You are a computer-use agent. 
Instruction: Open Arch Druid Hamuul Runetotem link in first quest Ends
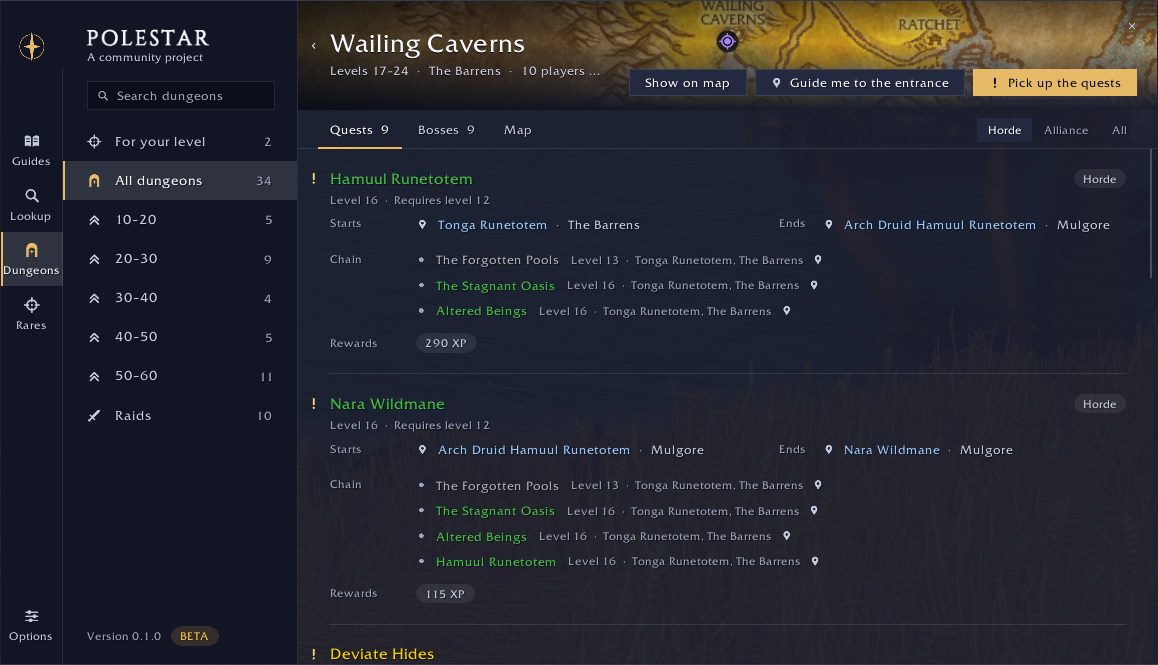pos(939,225)
